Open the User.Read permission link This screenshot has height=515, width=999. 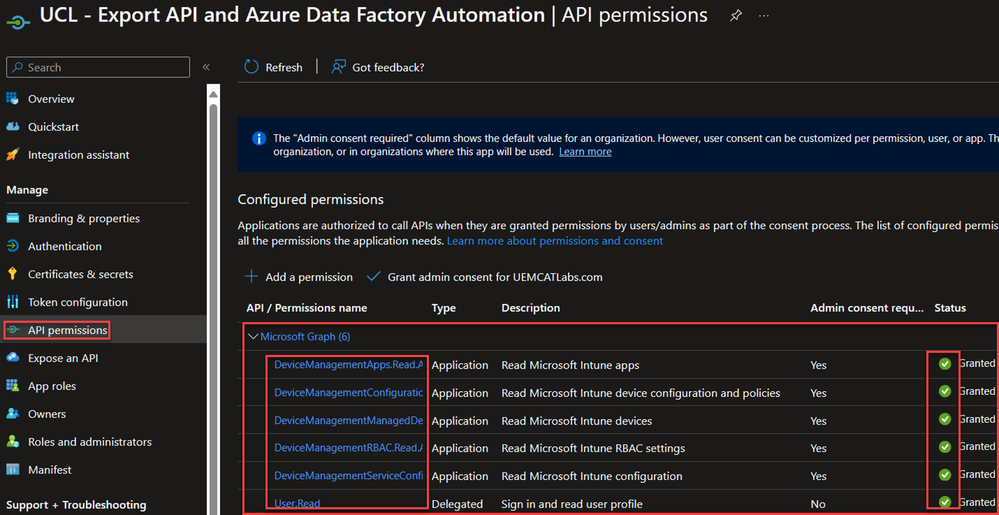[x=297, y=504]
